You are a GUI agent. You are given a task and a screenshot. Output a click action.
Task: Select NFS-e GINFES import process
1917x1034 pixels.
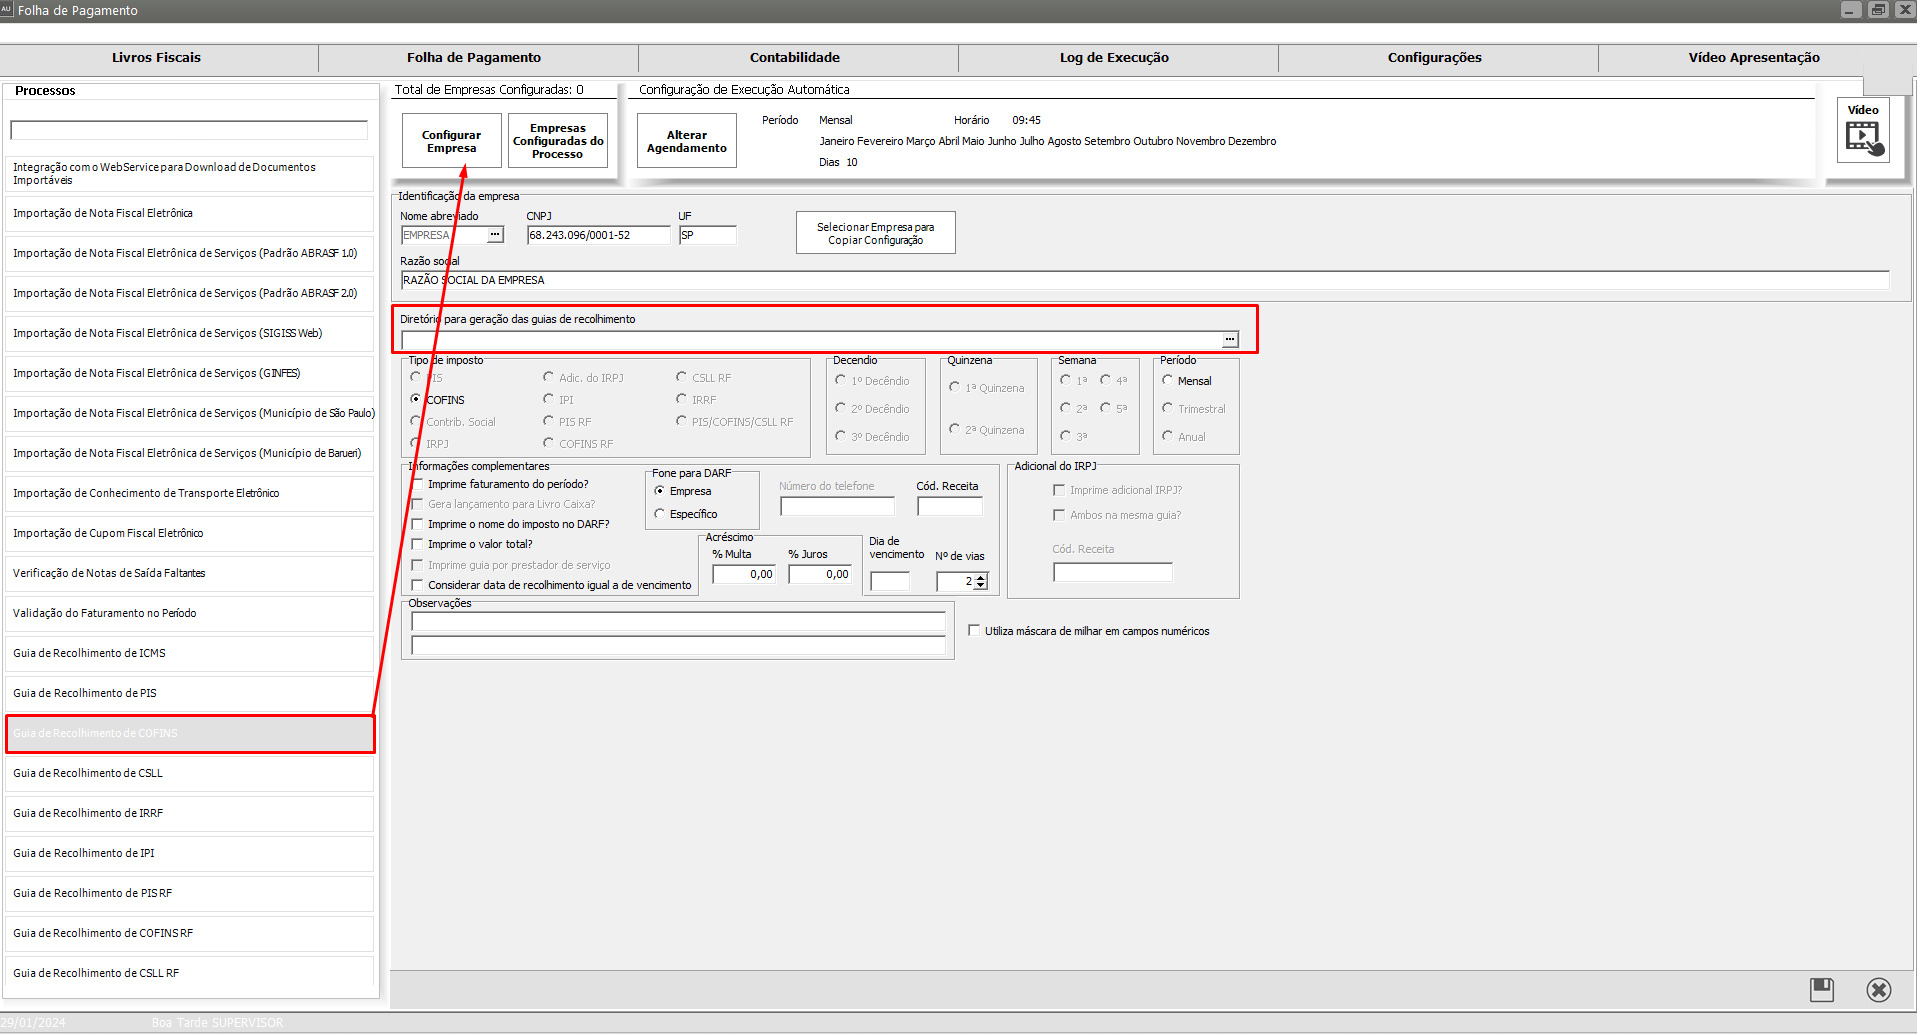pos(190,373)
